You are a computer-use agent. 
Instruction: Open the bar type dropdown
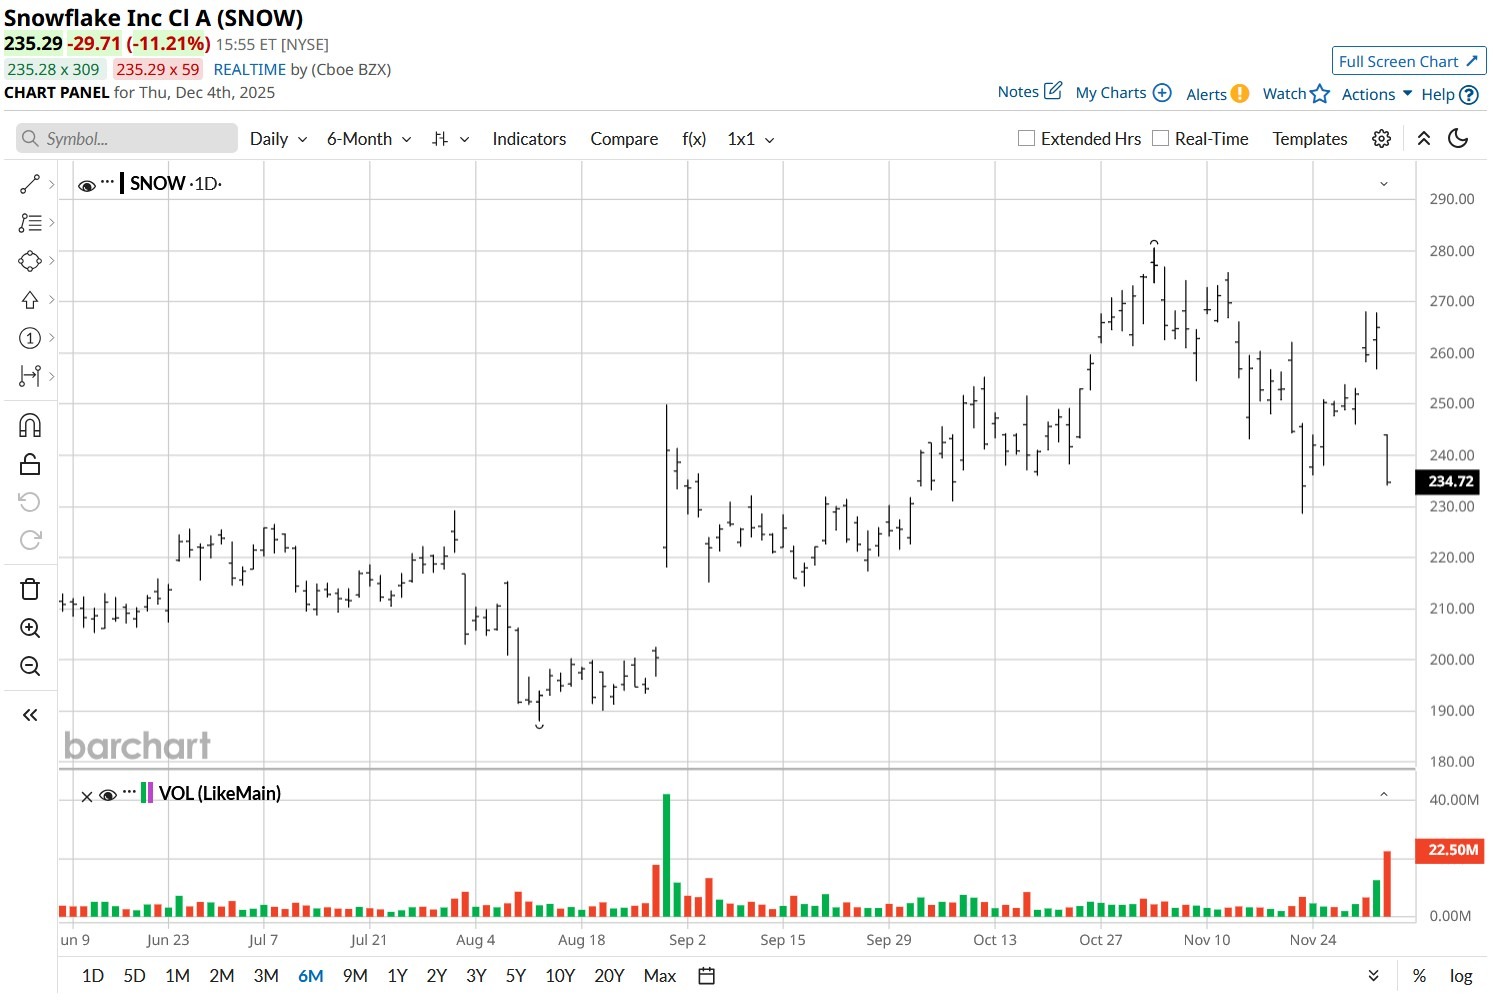coord(450,139)
